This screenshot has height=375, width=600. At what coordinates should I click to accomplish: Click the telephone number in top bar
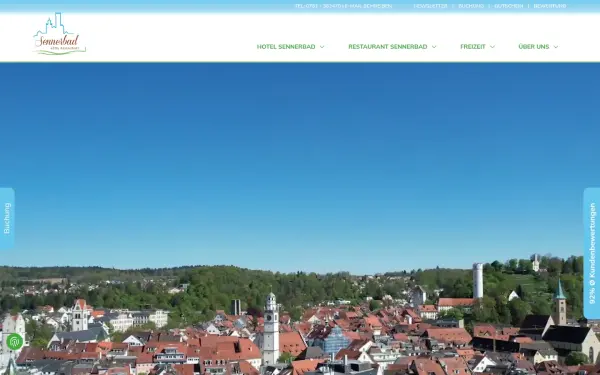tap(318, 6)
